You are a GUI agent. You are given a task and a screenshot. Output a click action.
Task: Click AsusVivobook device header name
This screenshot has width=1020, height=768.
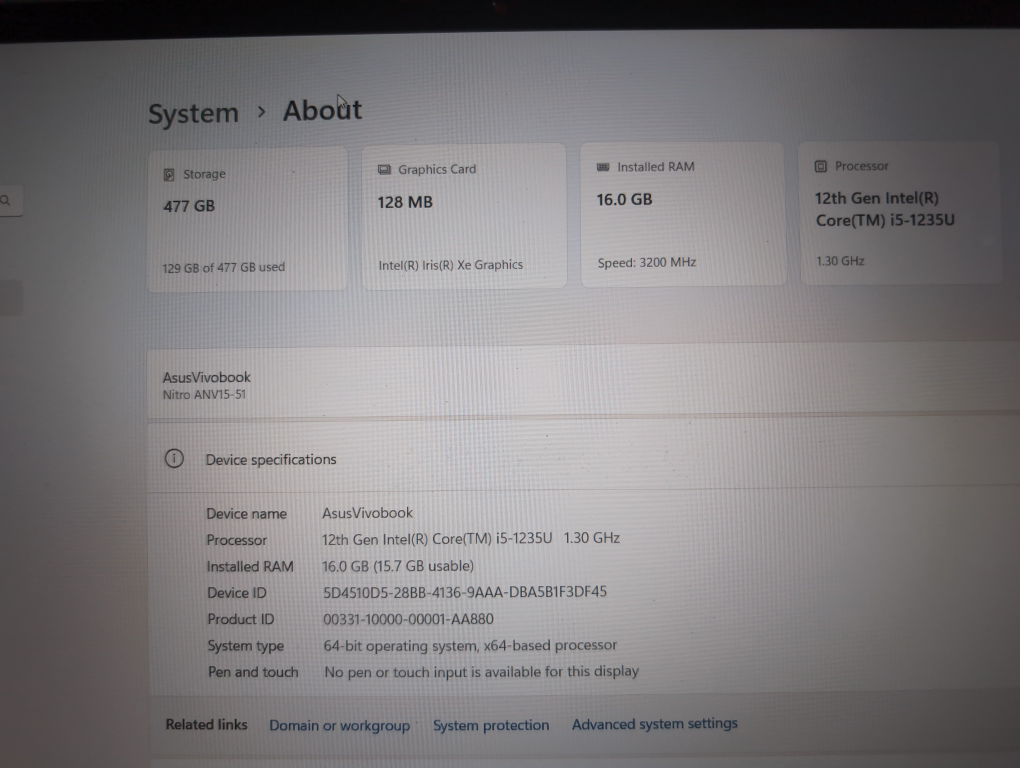click(x=206, y=377)
